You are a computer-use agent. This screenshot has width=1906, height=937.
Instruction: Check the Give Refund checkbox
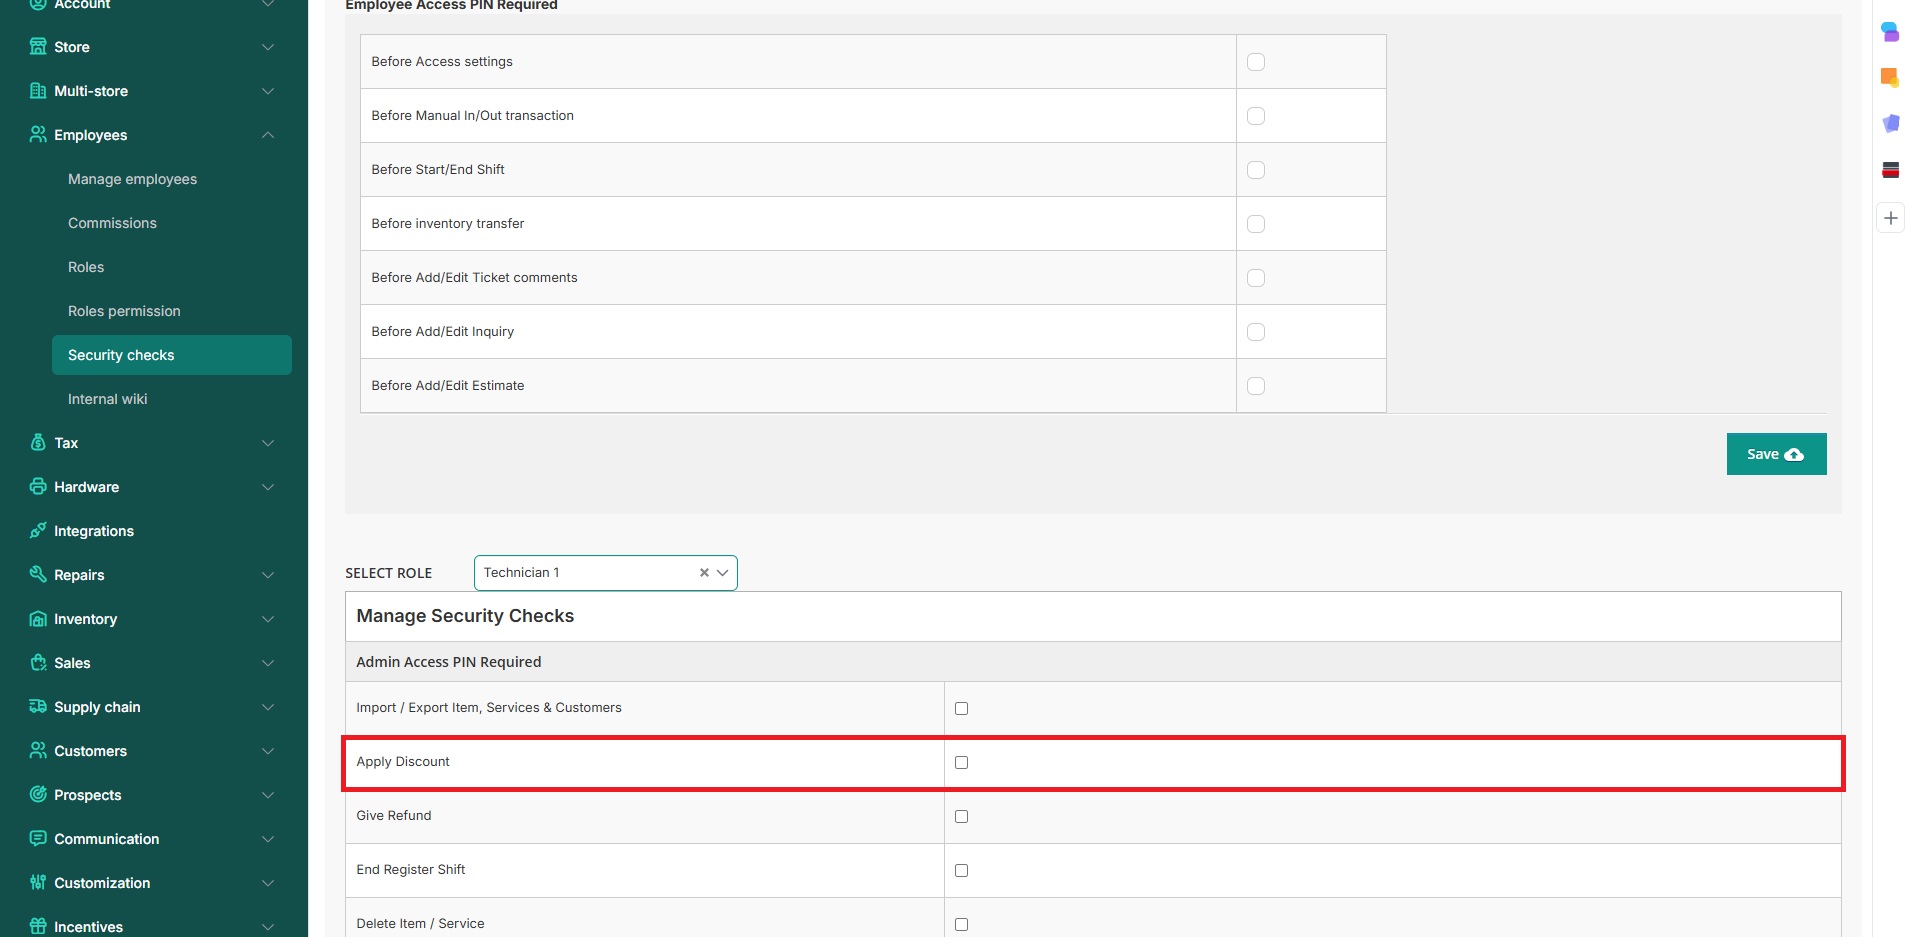(961, 817)
